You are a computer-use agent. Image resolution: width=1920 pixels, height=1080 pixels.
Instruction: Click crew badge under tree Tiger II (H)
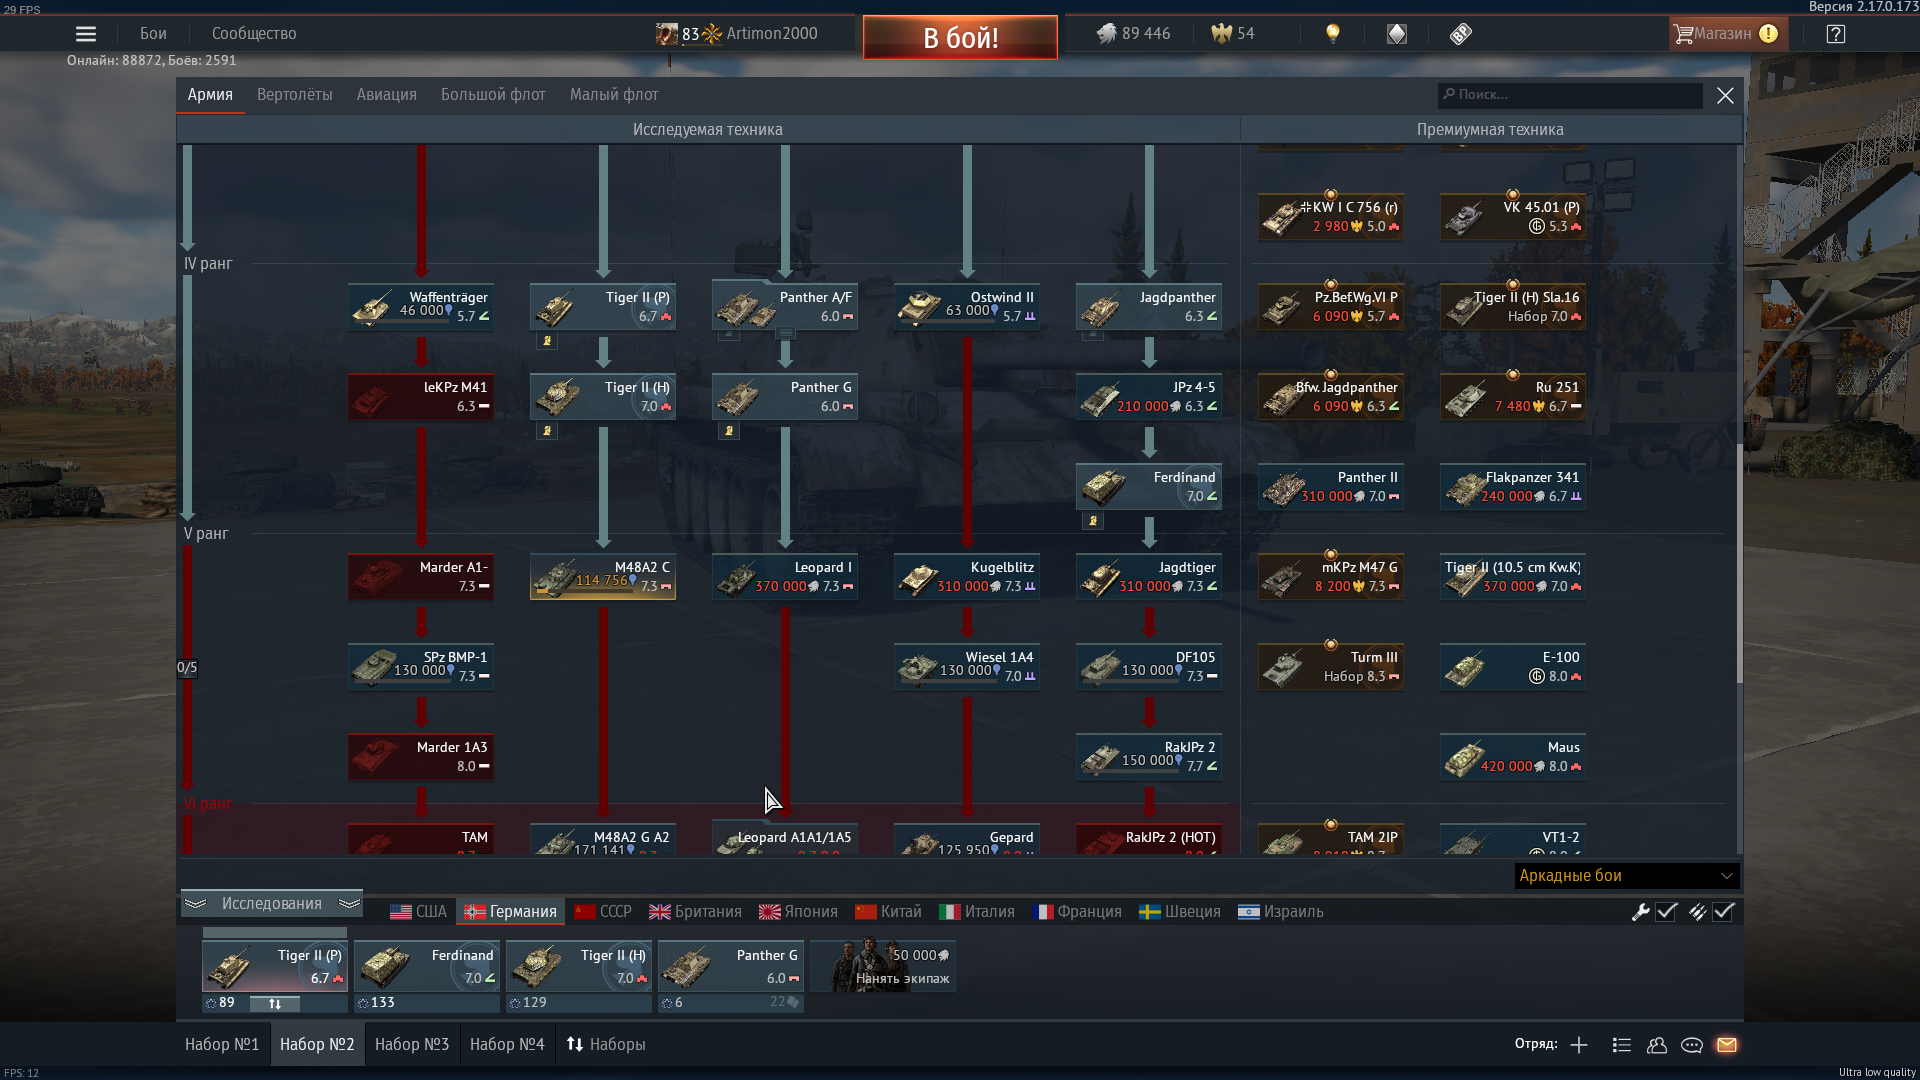pos(547,431)
